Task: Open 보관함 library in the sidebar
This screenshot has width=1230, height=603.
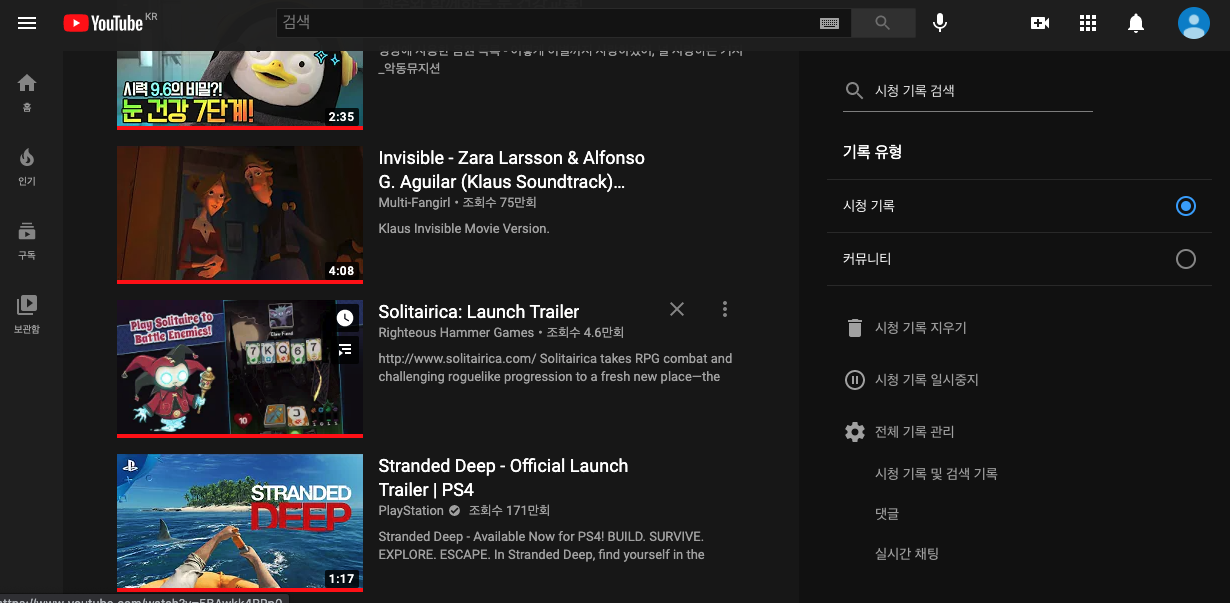Action: (27, 314)
